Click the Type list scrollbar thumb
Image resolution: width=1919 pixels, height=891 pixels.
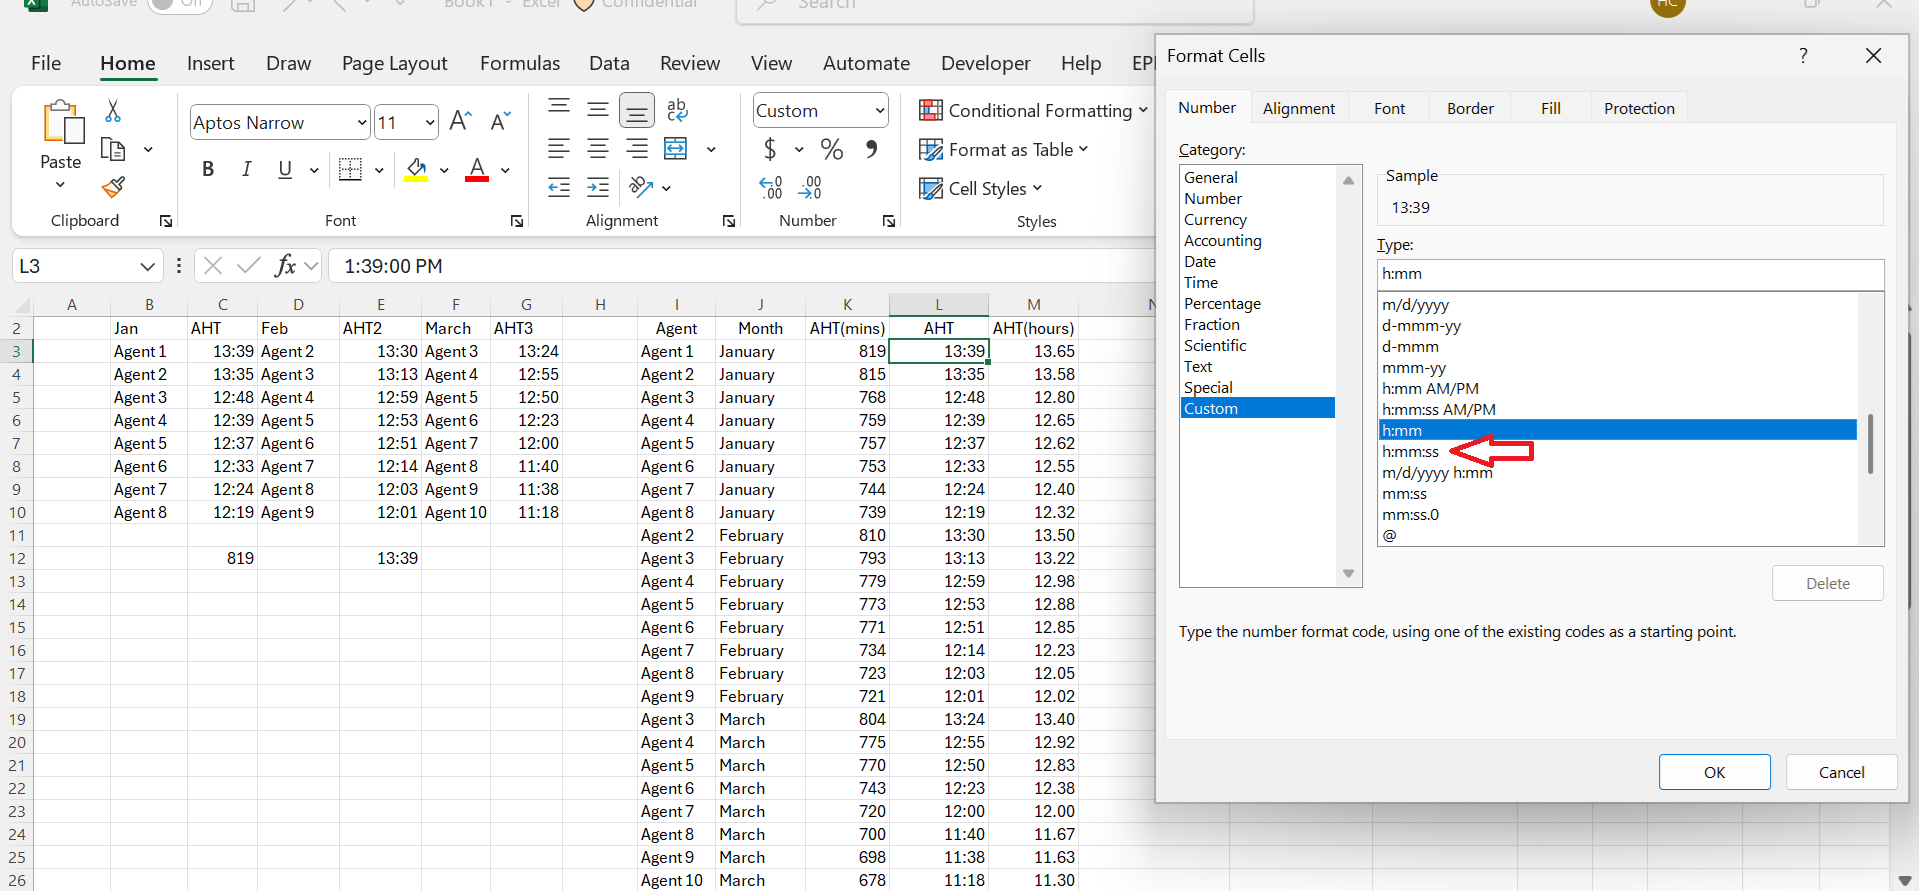pos(1870,443)
